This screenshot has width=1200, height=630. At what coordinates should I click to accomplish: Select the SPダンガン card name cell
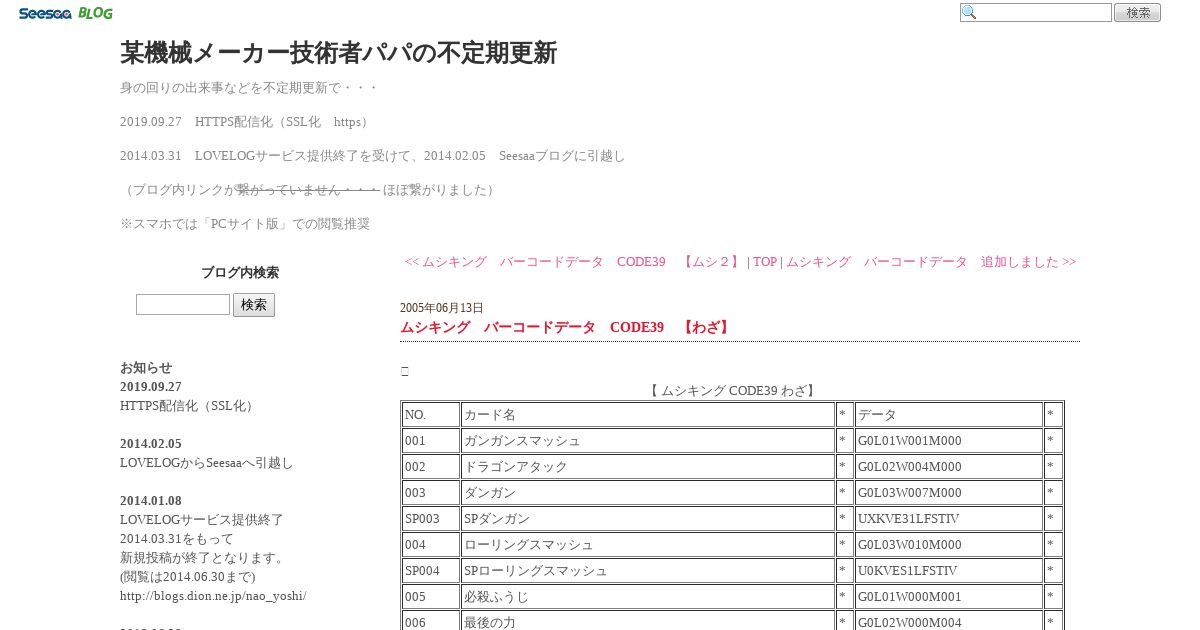coord(648,519)
